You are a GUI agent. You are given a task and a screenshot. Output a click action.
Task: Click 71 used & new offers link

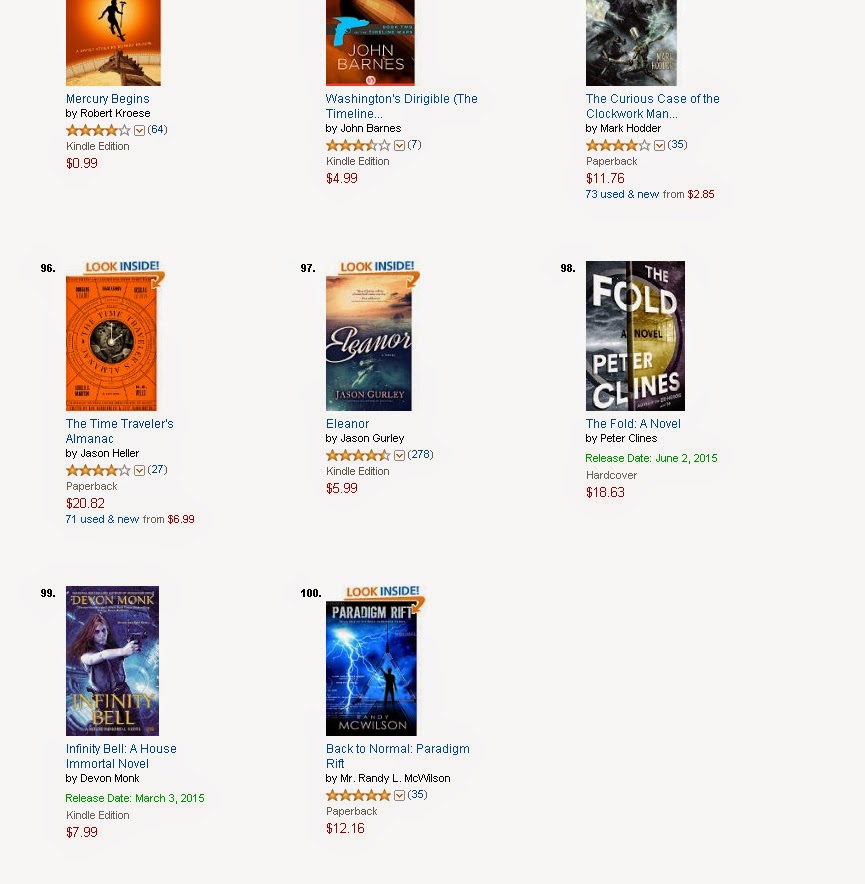(102, 519)
